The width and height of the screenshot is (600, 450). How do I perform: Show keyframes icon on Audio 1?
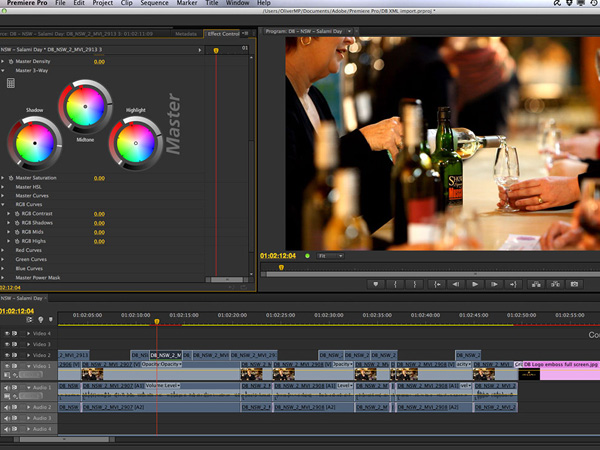click(15, 396)
